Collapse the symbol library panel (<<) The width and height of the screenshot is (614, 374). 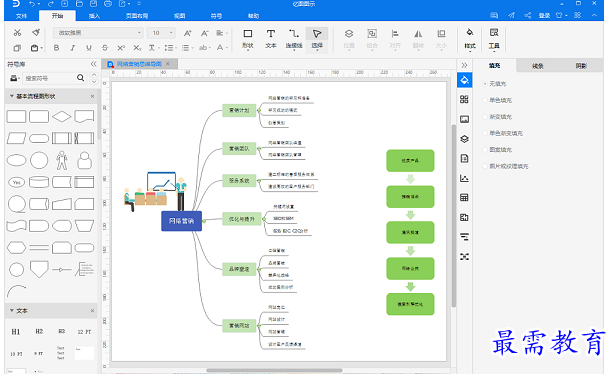93,64
